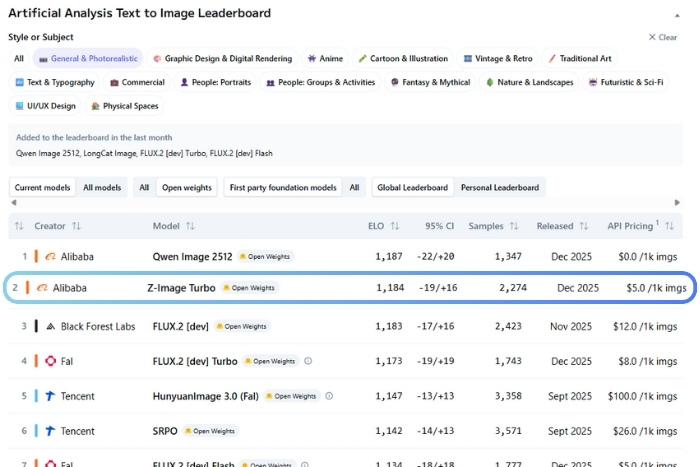700x467 pixels.
Task: Click the 'Added to the leaderboard' notice text
Action: [94, 138]
